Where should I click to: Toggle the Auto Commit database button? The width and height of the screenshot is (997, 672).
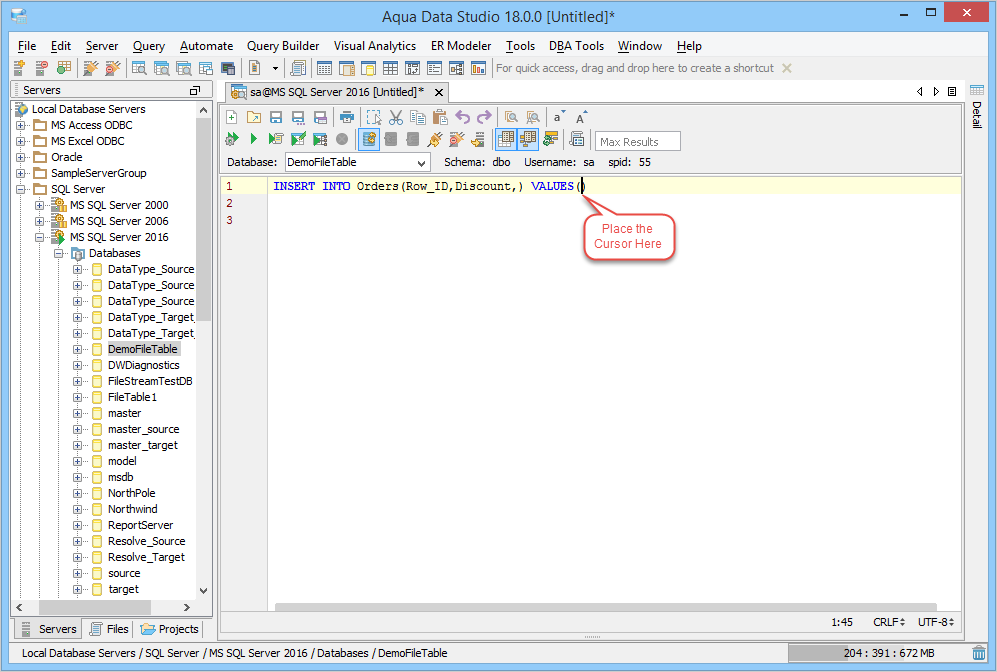[369, 139]
